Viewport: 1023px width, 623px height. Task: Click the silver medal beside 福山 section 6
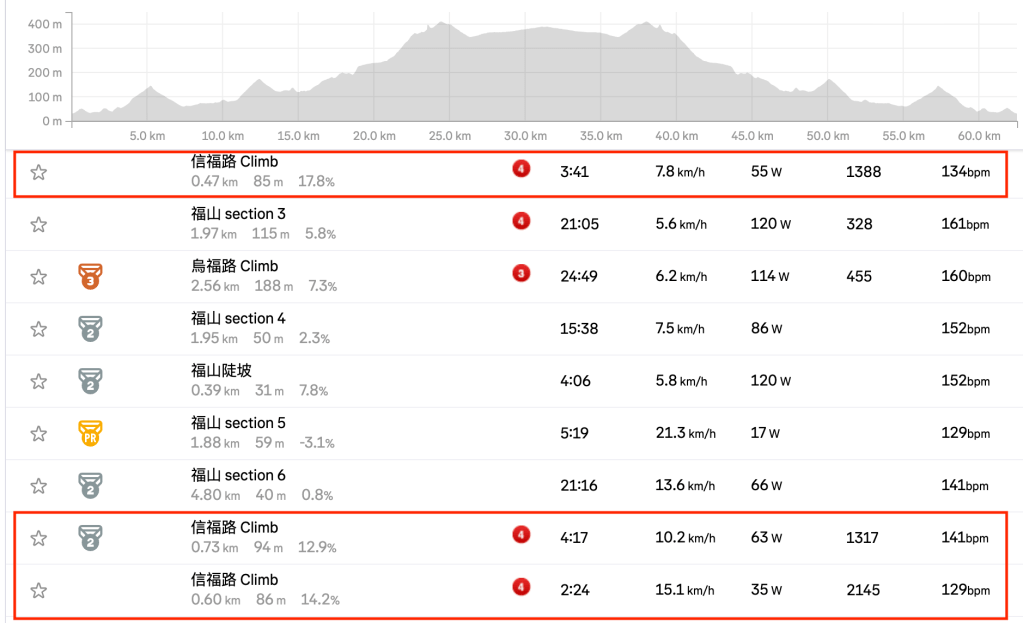[x=91, y=486]
